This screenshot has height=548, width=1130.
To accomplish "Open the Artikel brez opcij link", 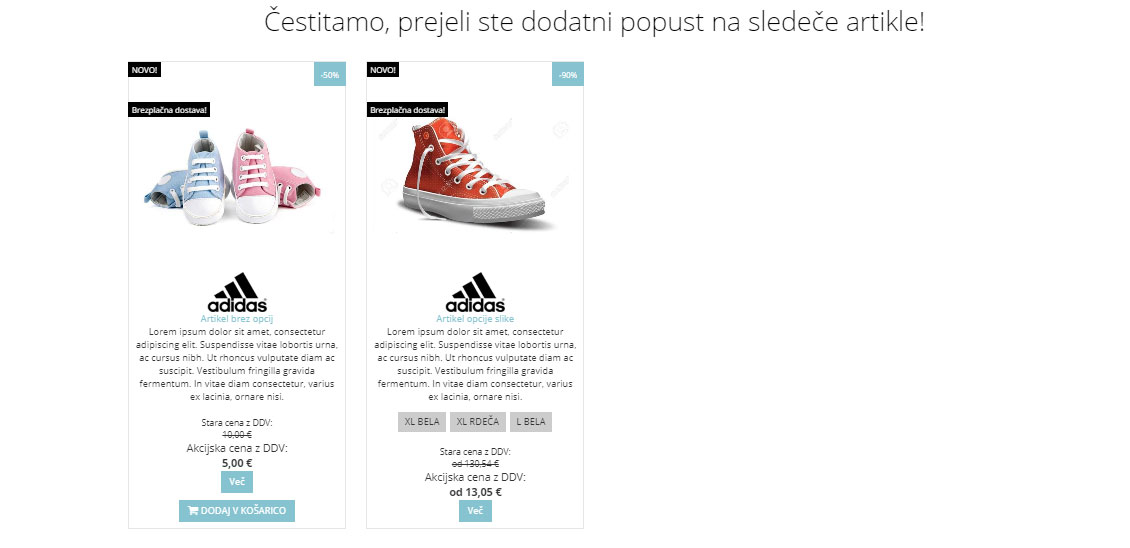I will click(237, 319).
